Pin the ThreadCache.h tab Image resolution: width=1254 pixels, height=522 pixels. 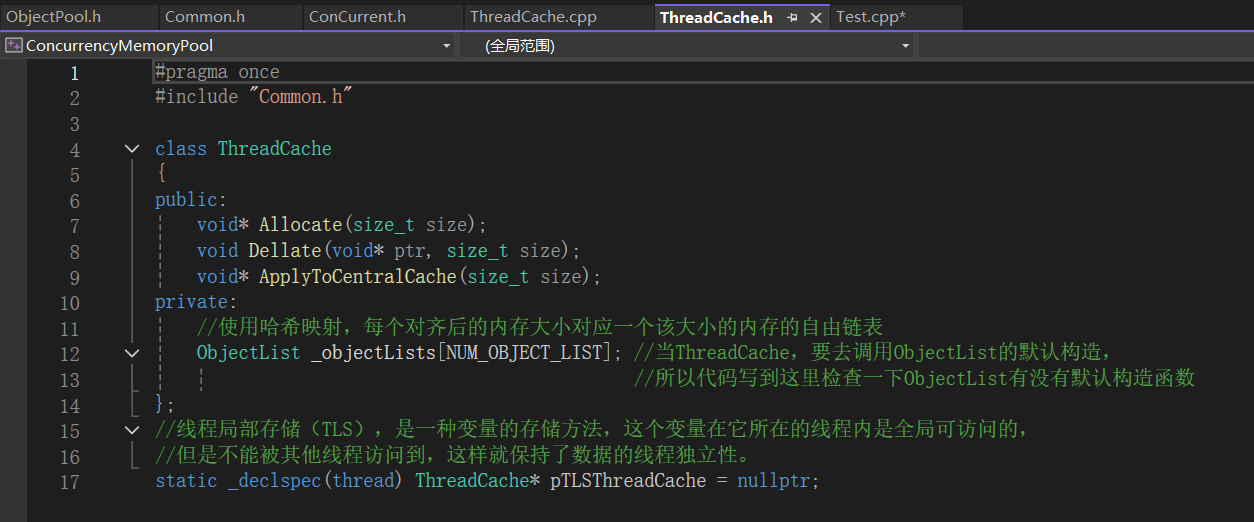tap(792, 18)
